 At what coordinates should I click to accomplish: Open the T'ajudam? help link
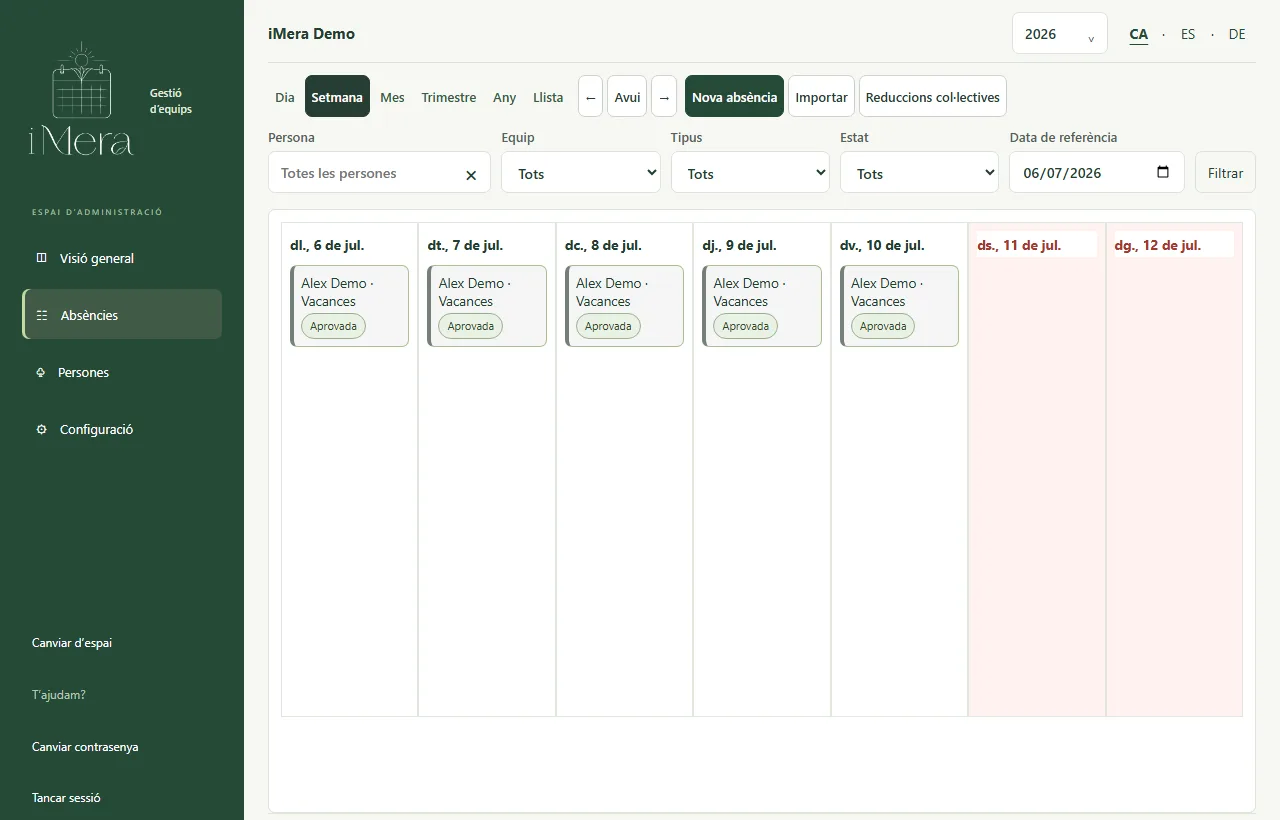(x=59, y=694)
